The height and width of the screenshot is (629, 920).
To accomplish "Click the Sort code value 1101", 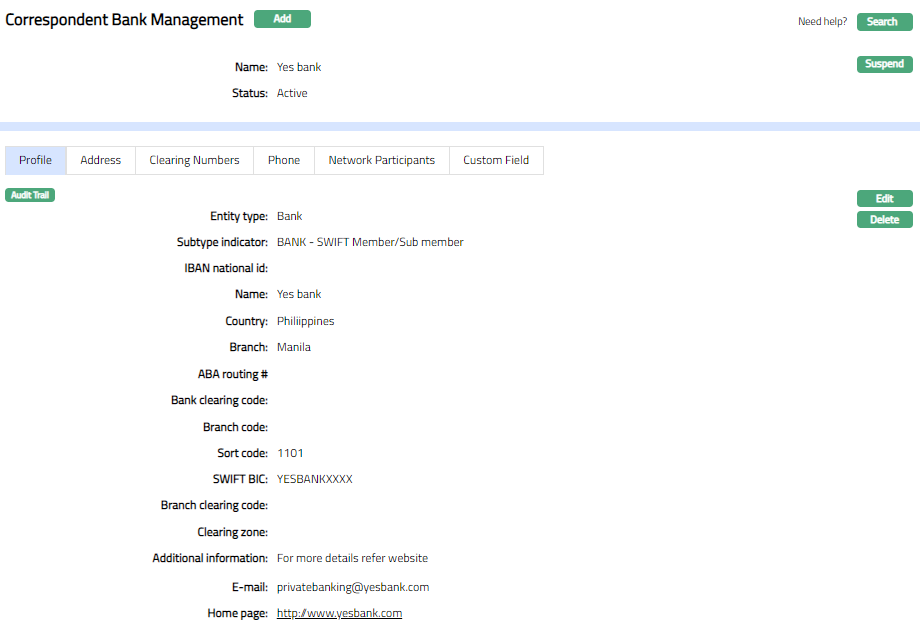I will coord(290,454).
